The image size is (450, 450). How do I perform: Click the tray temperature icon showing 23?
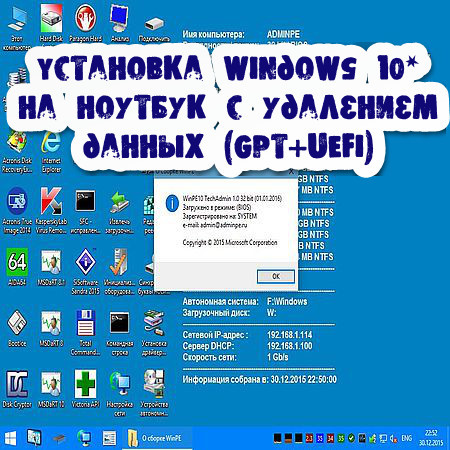pos(309,438)
